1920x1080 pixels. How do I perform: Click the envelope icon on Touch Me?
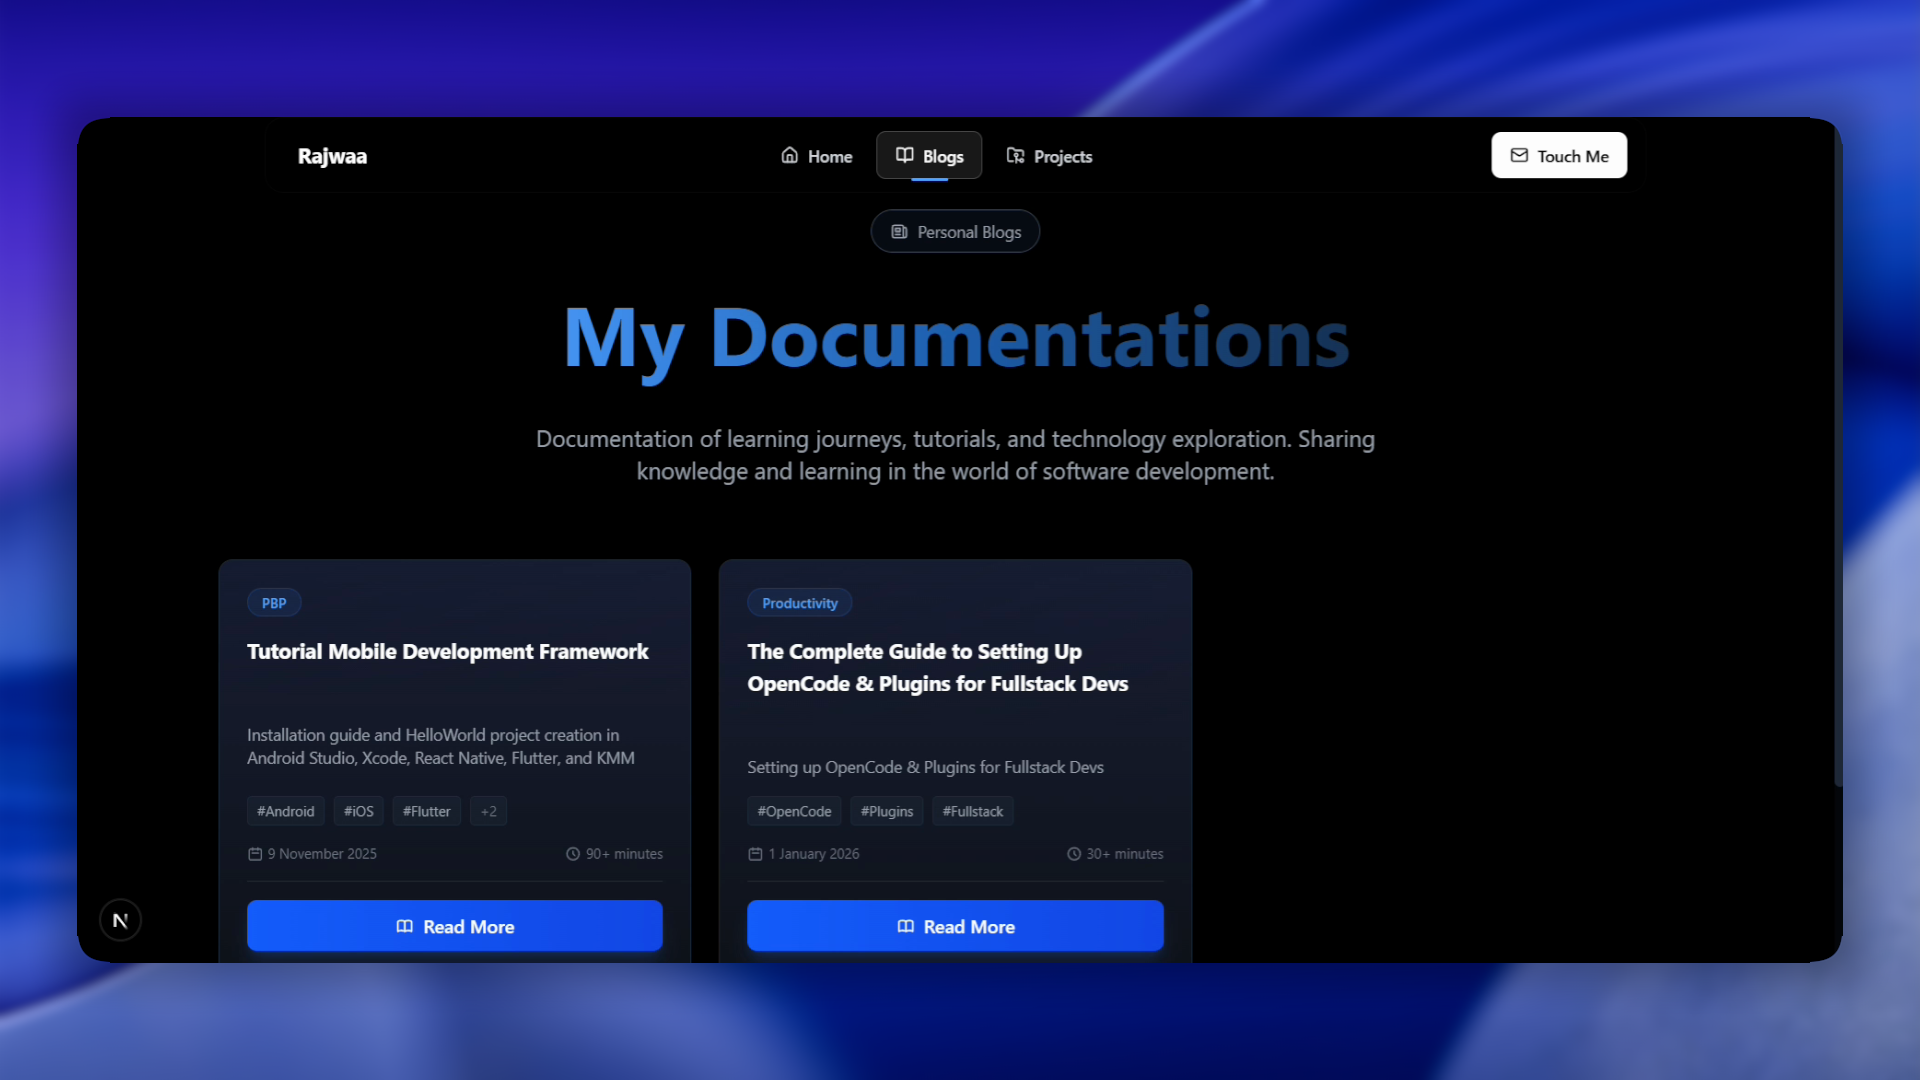tap(1519, 155)
